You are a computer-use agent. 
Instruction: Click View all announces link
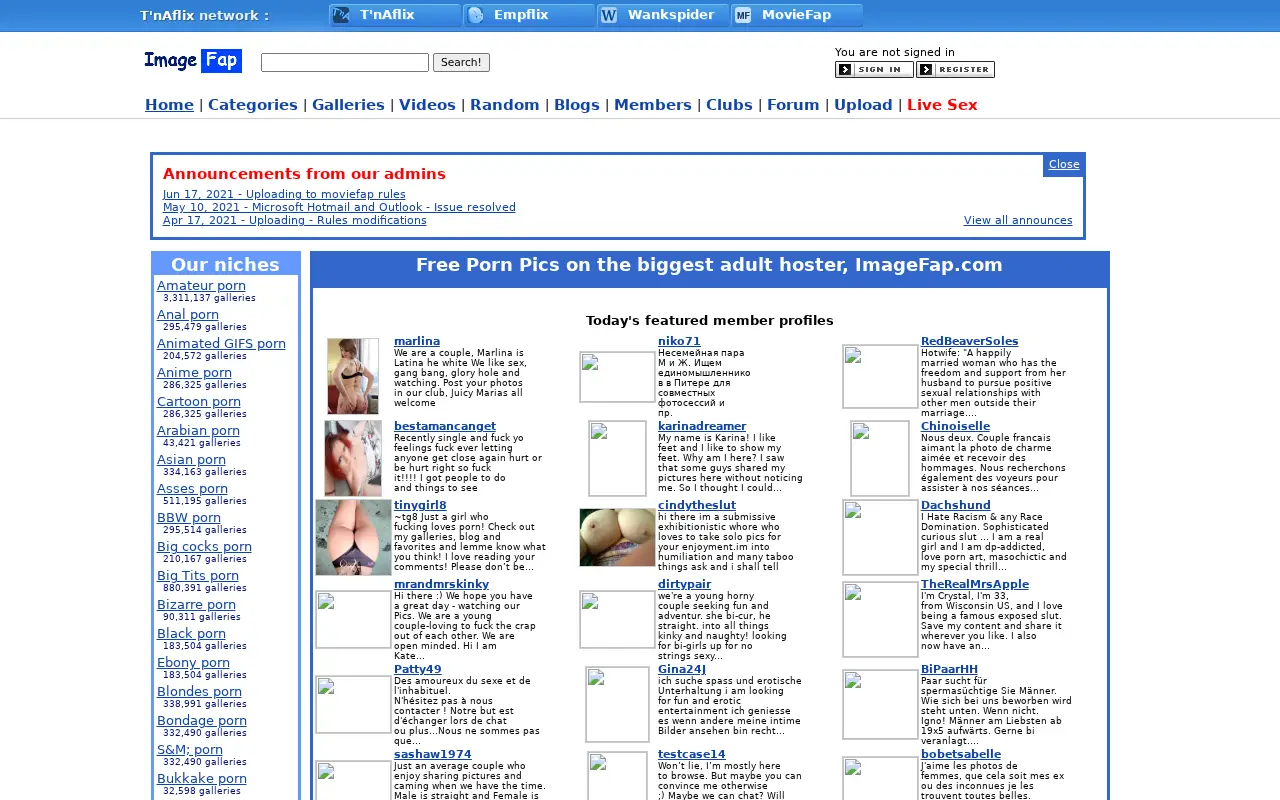[x=1018, y=220]
